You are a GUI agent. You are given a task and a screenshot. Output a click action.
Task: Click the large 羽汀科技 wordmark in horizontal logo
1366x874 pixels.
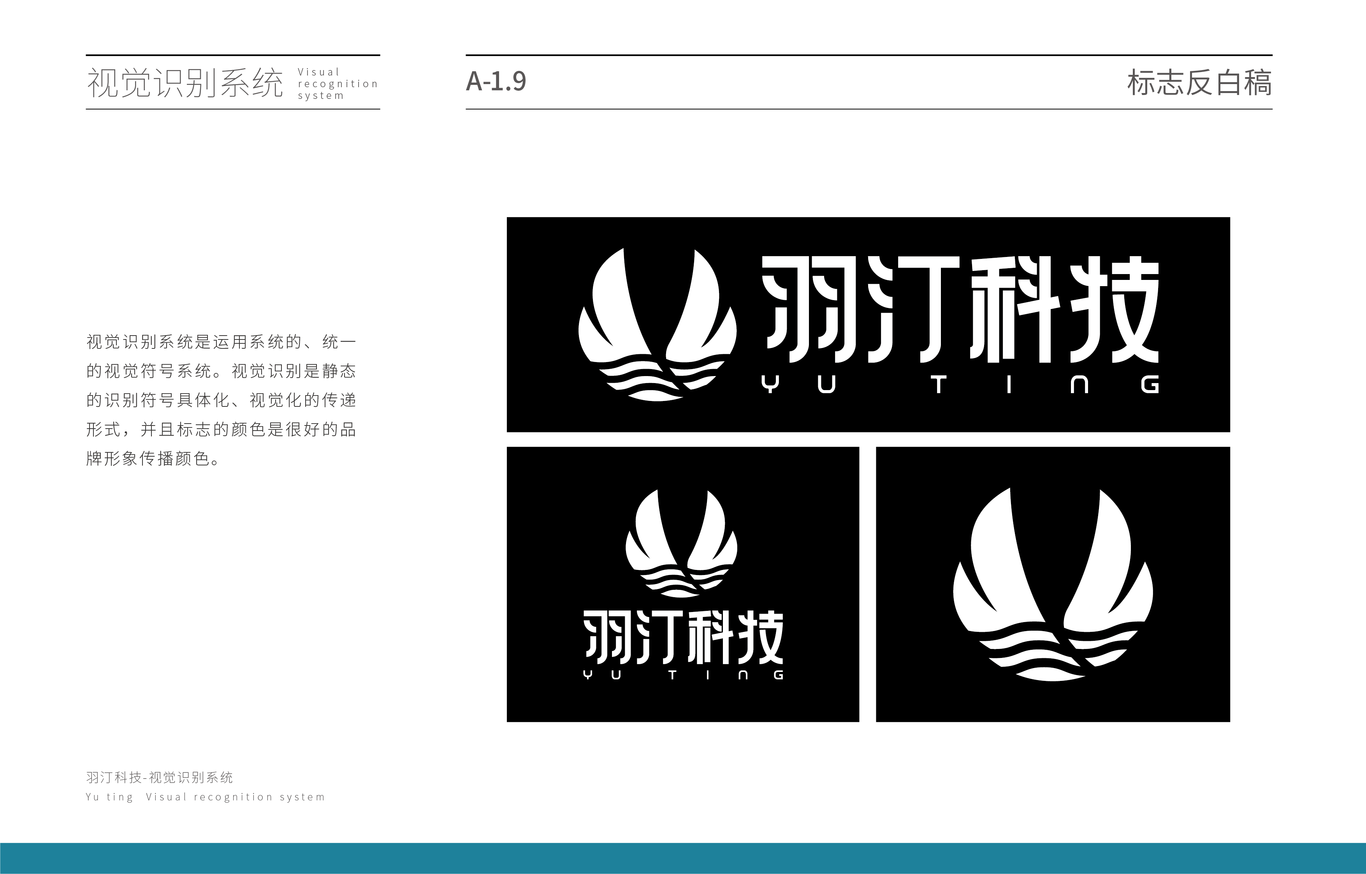[961, 309]
